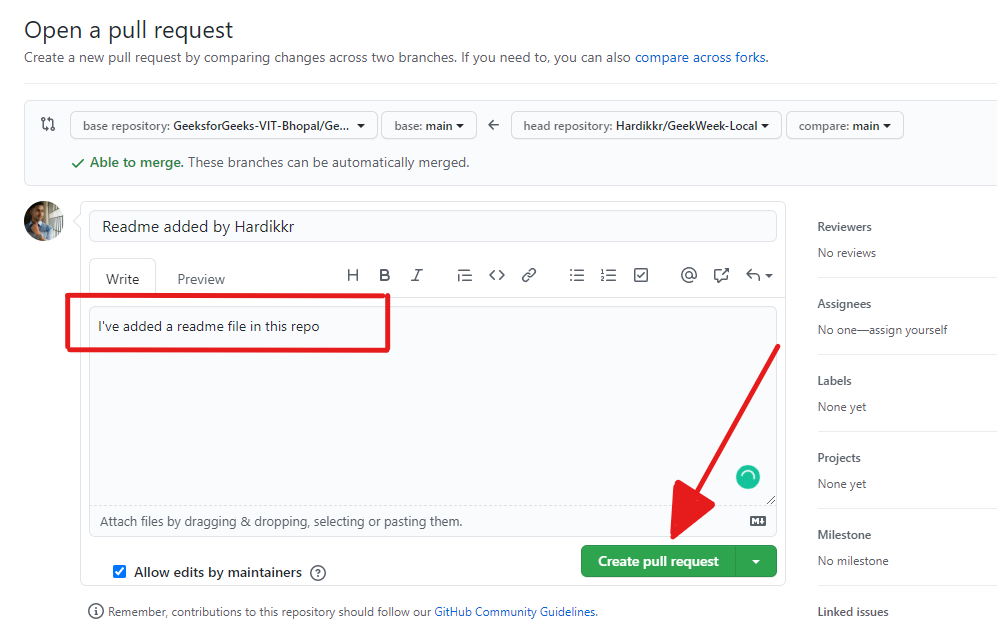This screenshot has height=631, width=997.
Task: Click the pull request title field
Action: pos(432,226)
